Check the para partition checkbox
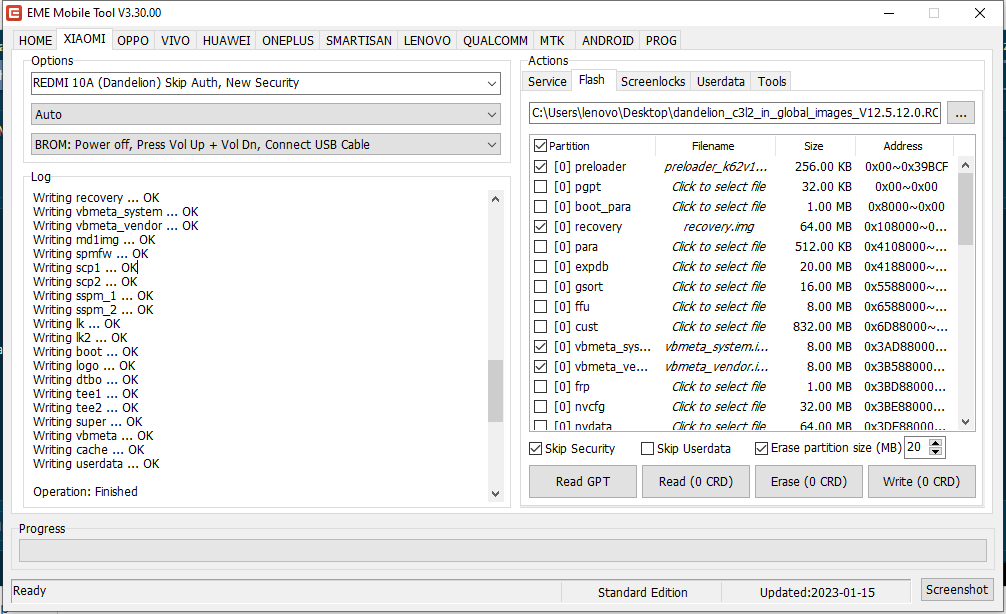Viewport: 1006px width, 614px height. point(540,246)
